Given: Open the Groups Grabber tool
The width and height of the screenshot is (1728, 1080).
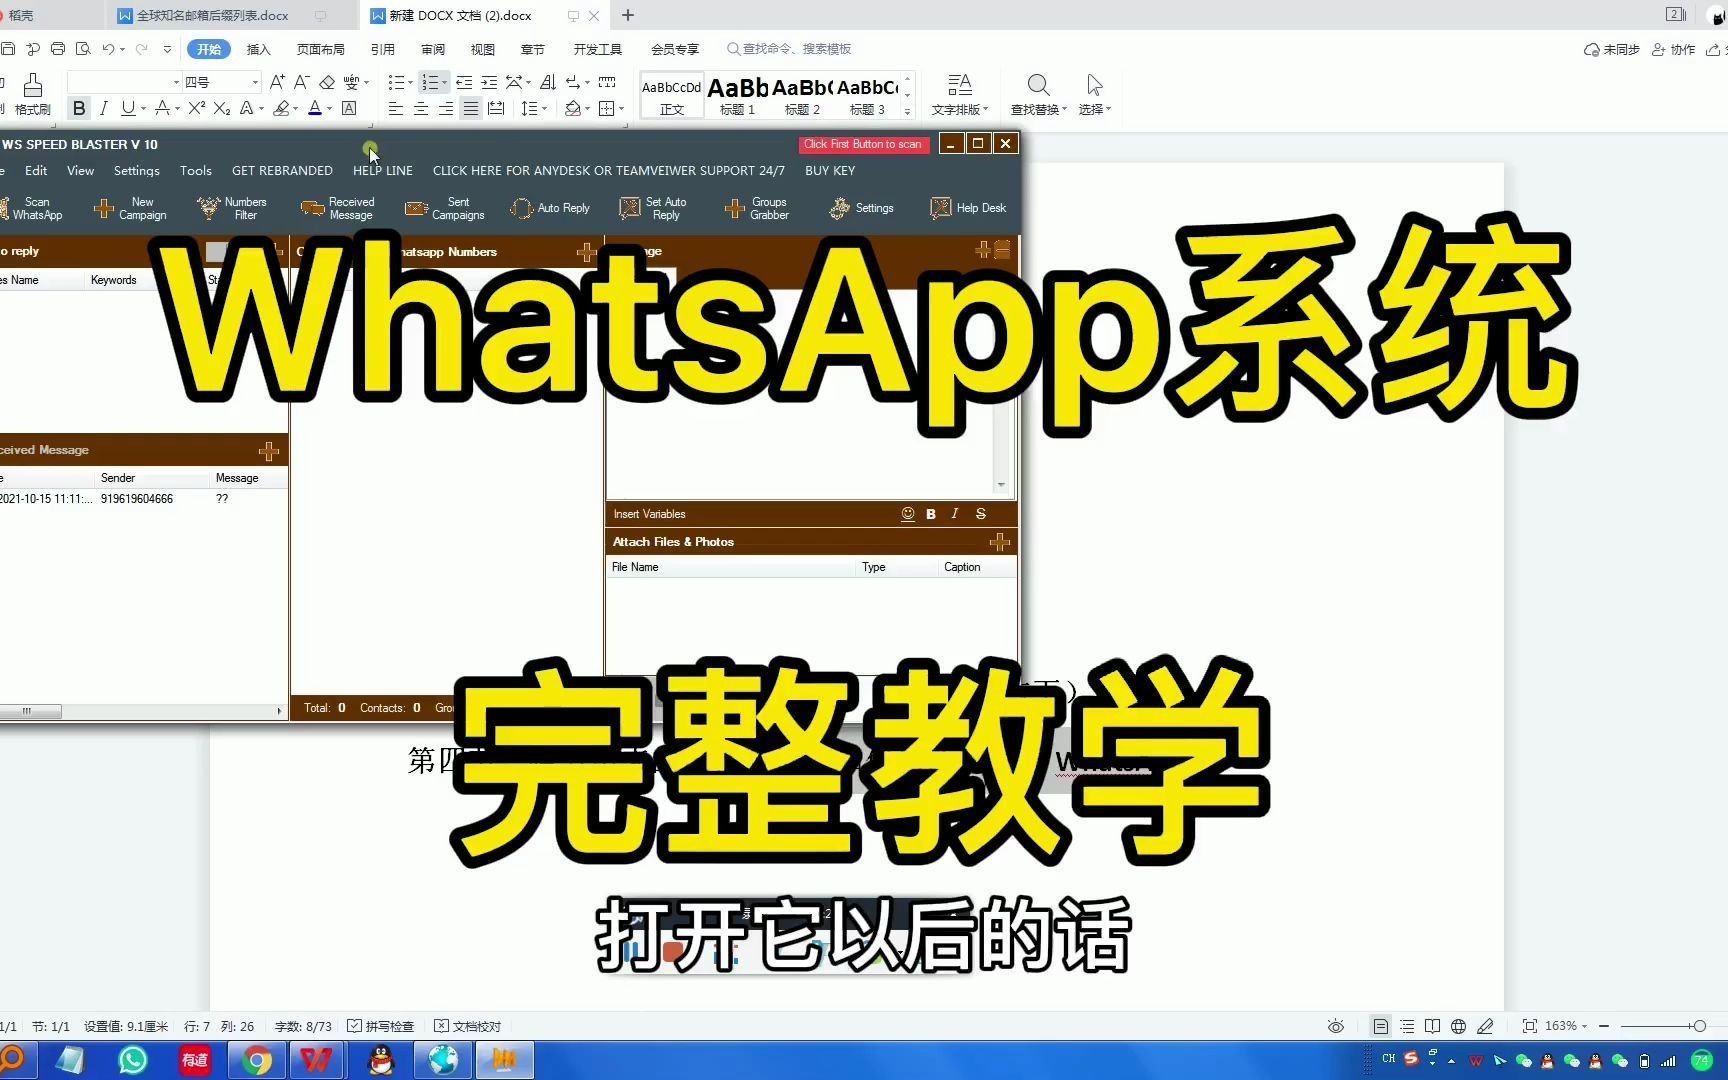Looking at the screenshot, I should [x=757, y=208].
